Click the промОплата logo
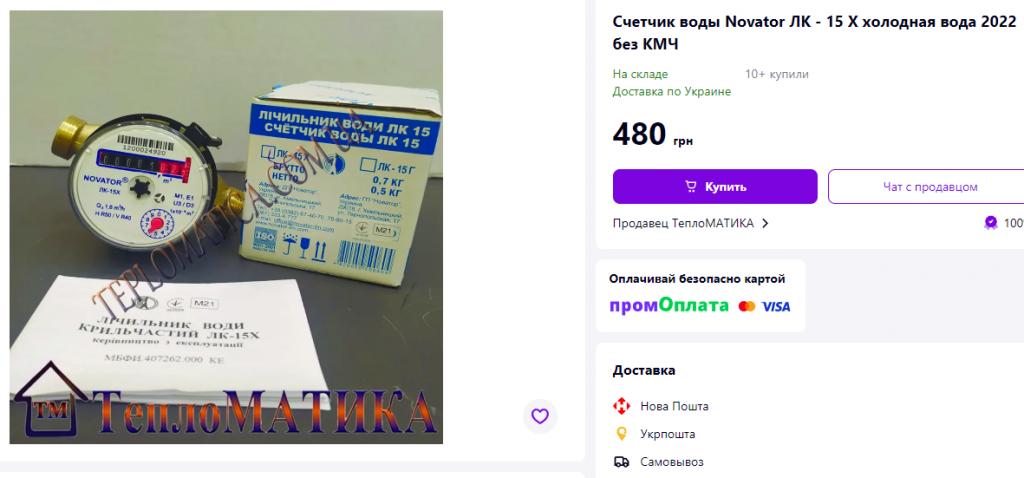1024x478 pixels. pyautogui.click(x=669, y=306)
